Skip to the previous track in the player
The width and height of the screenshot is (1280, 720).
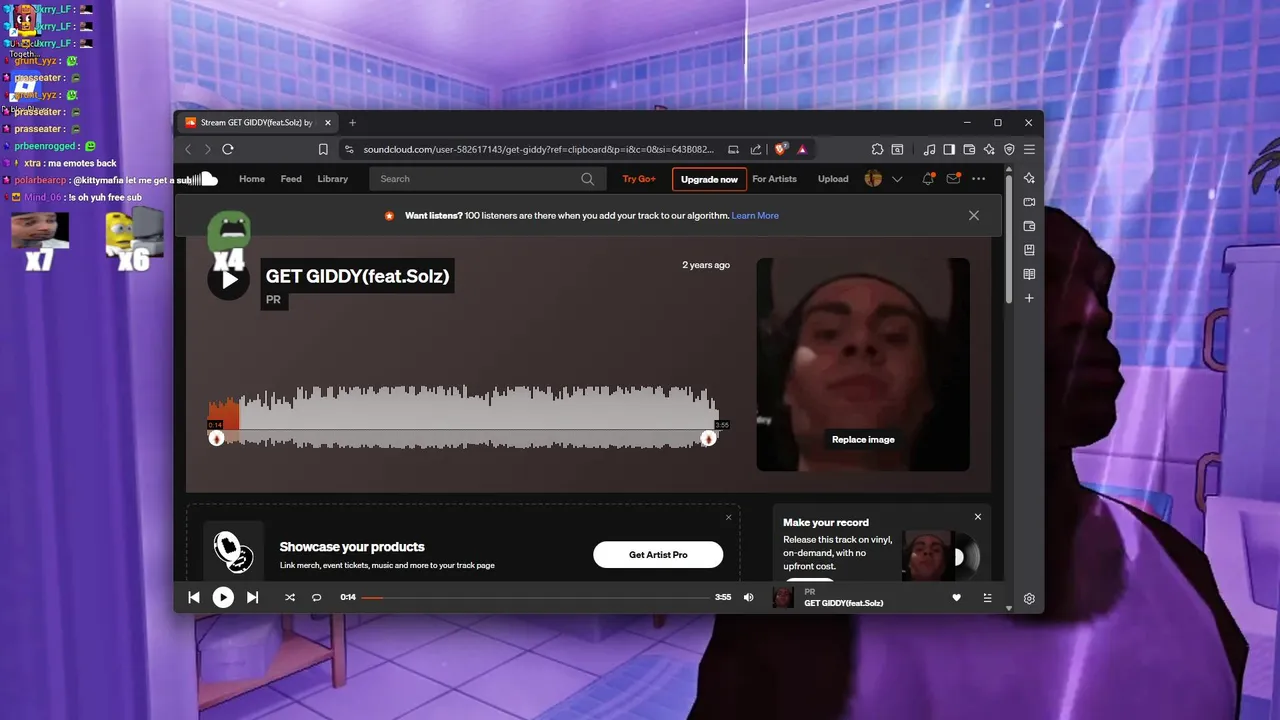[x=194, y=597]
